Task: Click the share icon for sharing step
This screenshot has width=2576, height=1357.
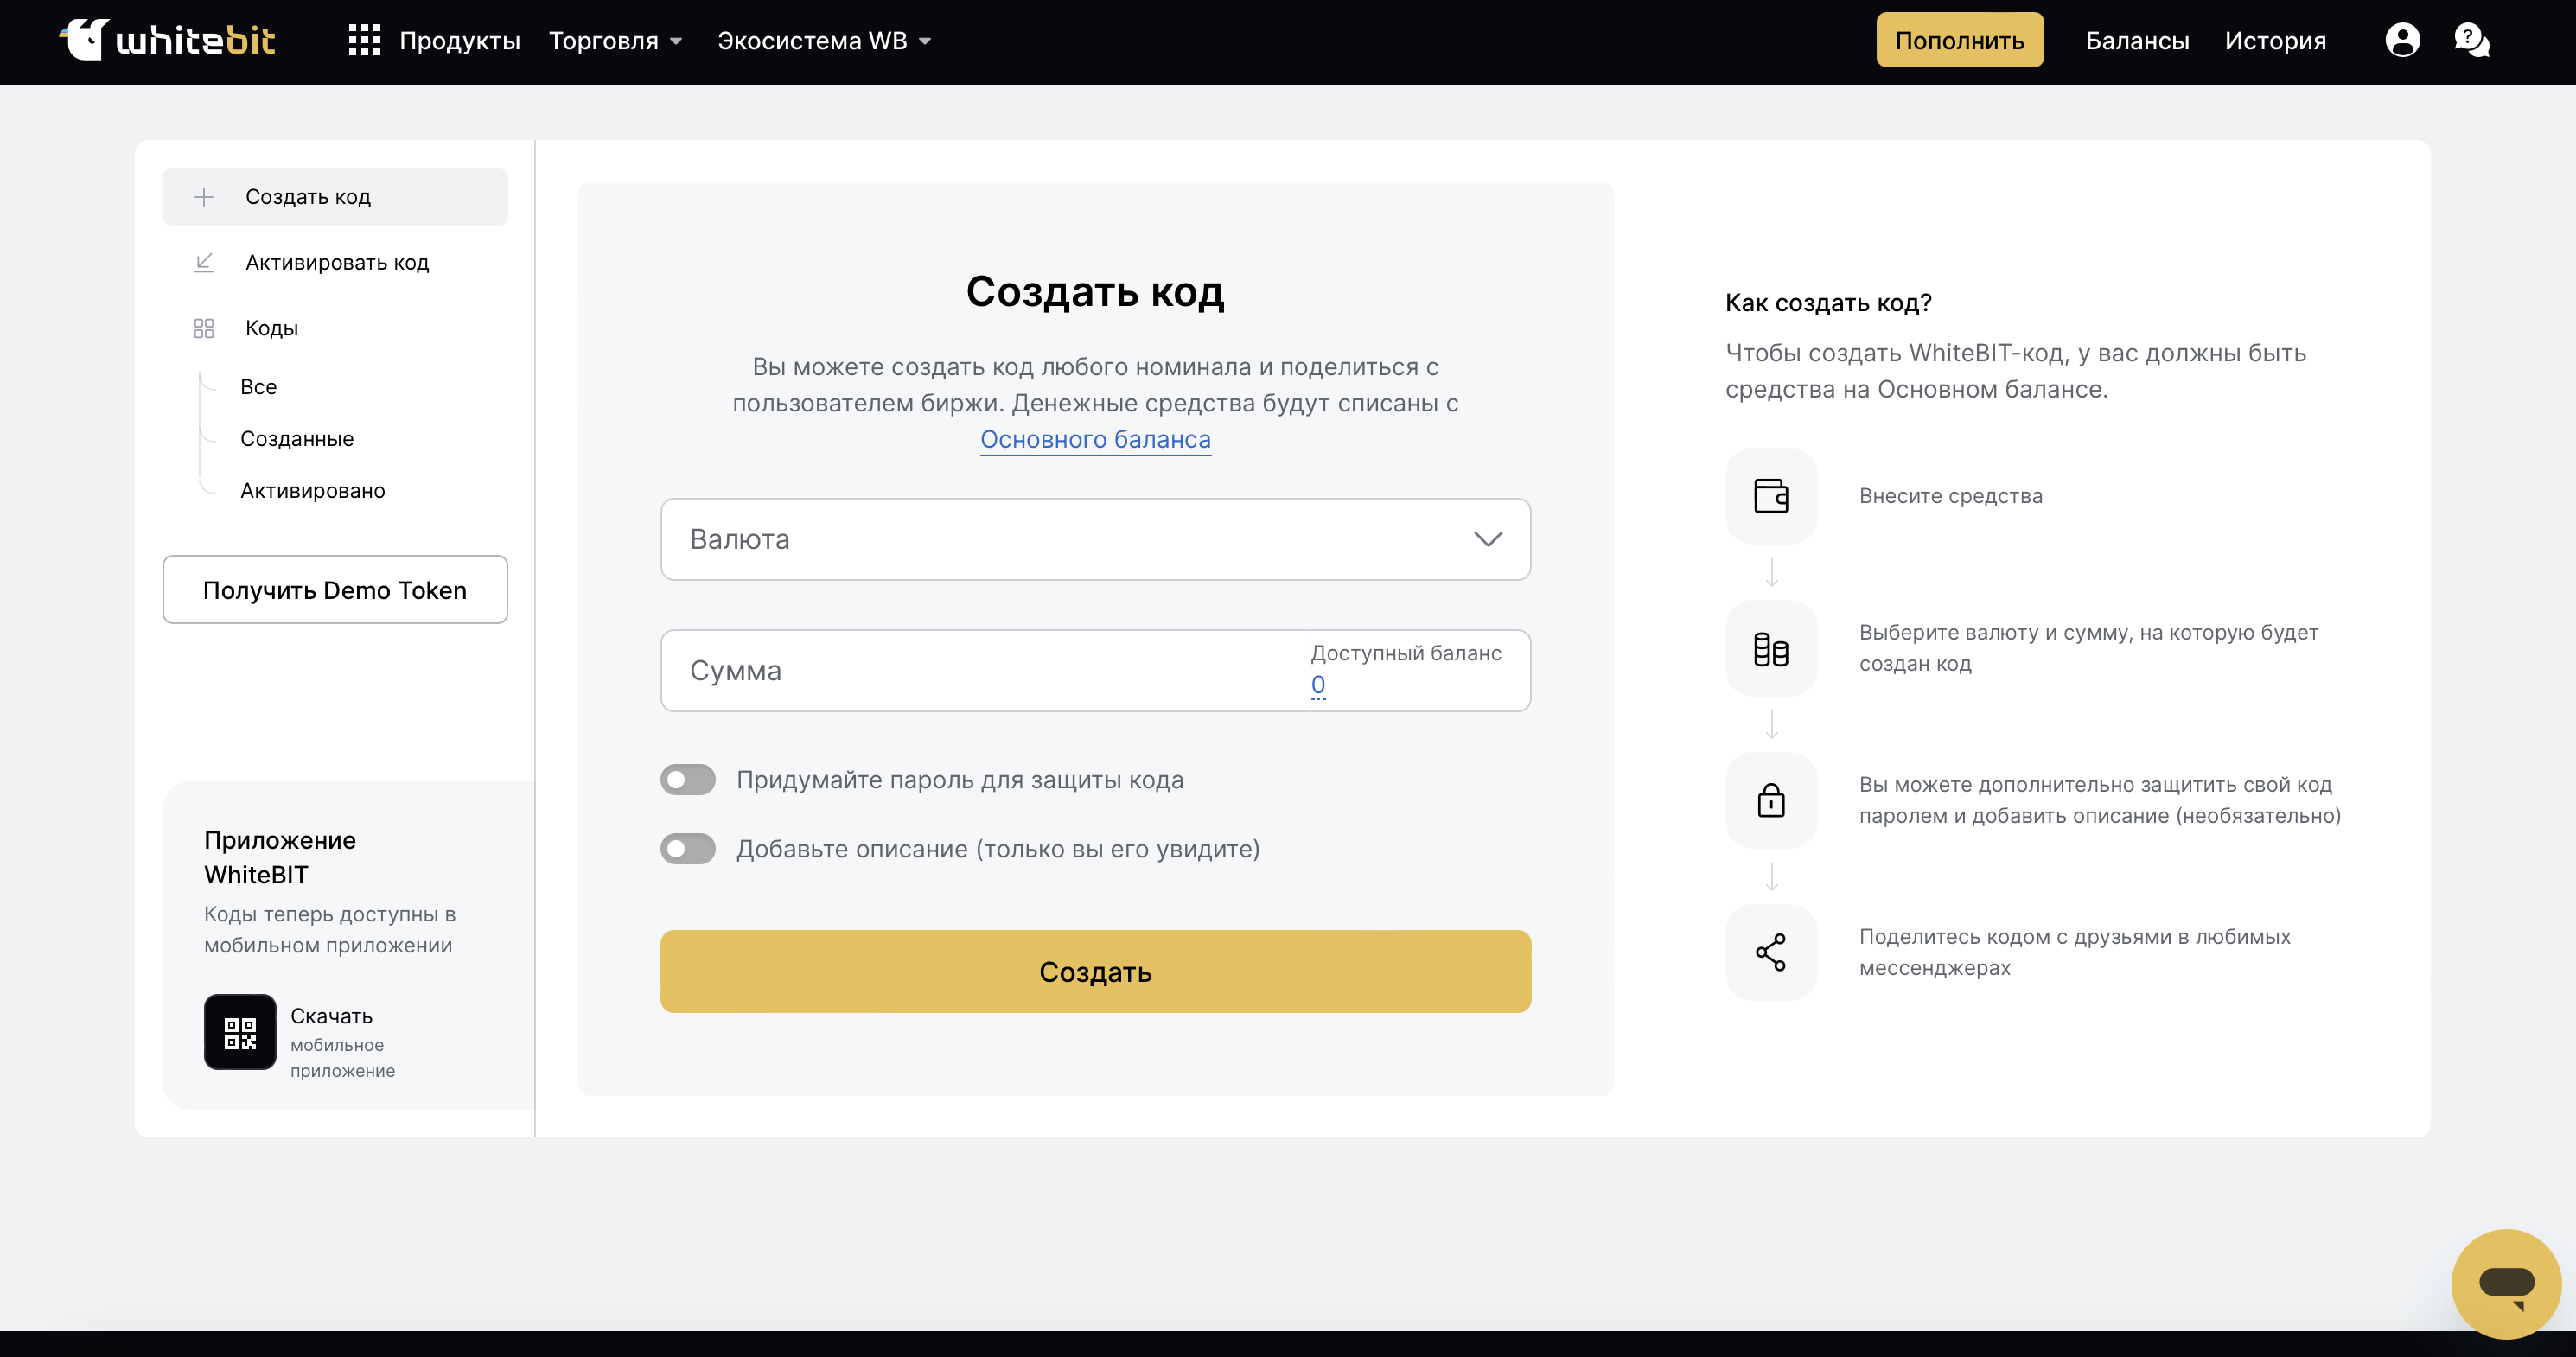Action: (1771, 952)
